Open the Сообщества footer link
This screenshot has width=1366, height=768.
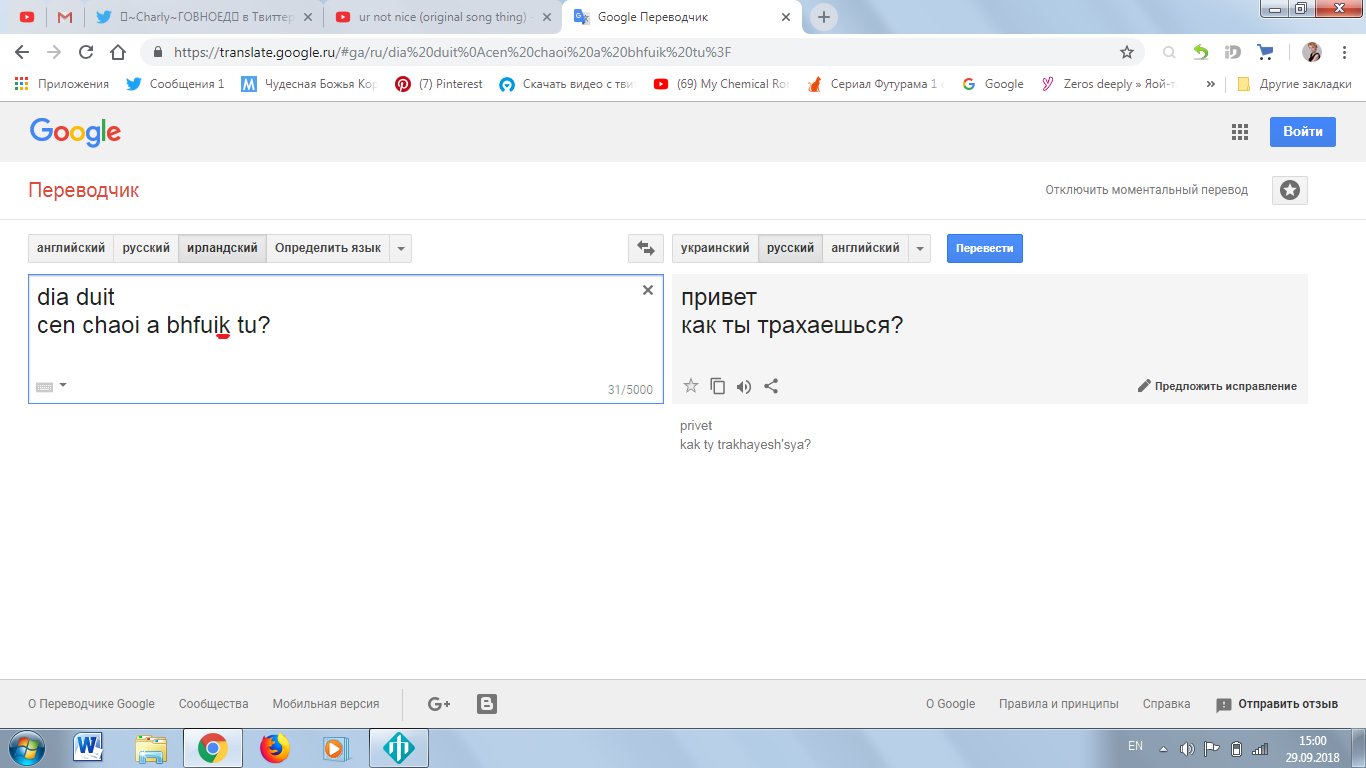tap(213, 704)
